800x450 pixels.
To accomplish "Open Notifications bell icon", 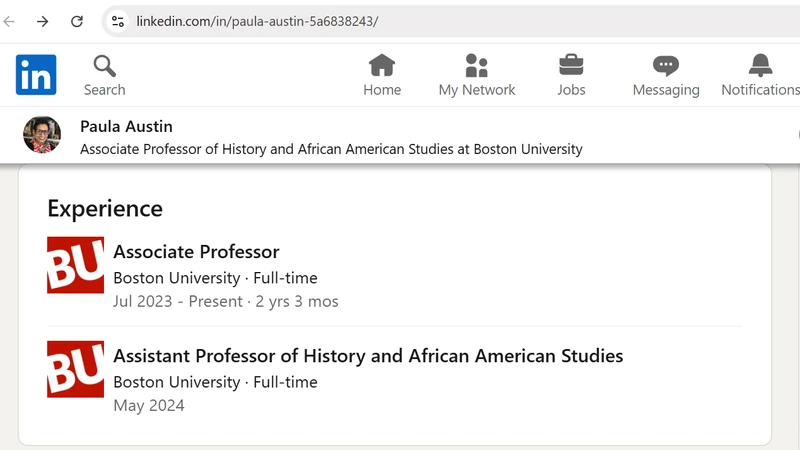I will (x=760, y=65).
